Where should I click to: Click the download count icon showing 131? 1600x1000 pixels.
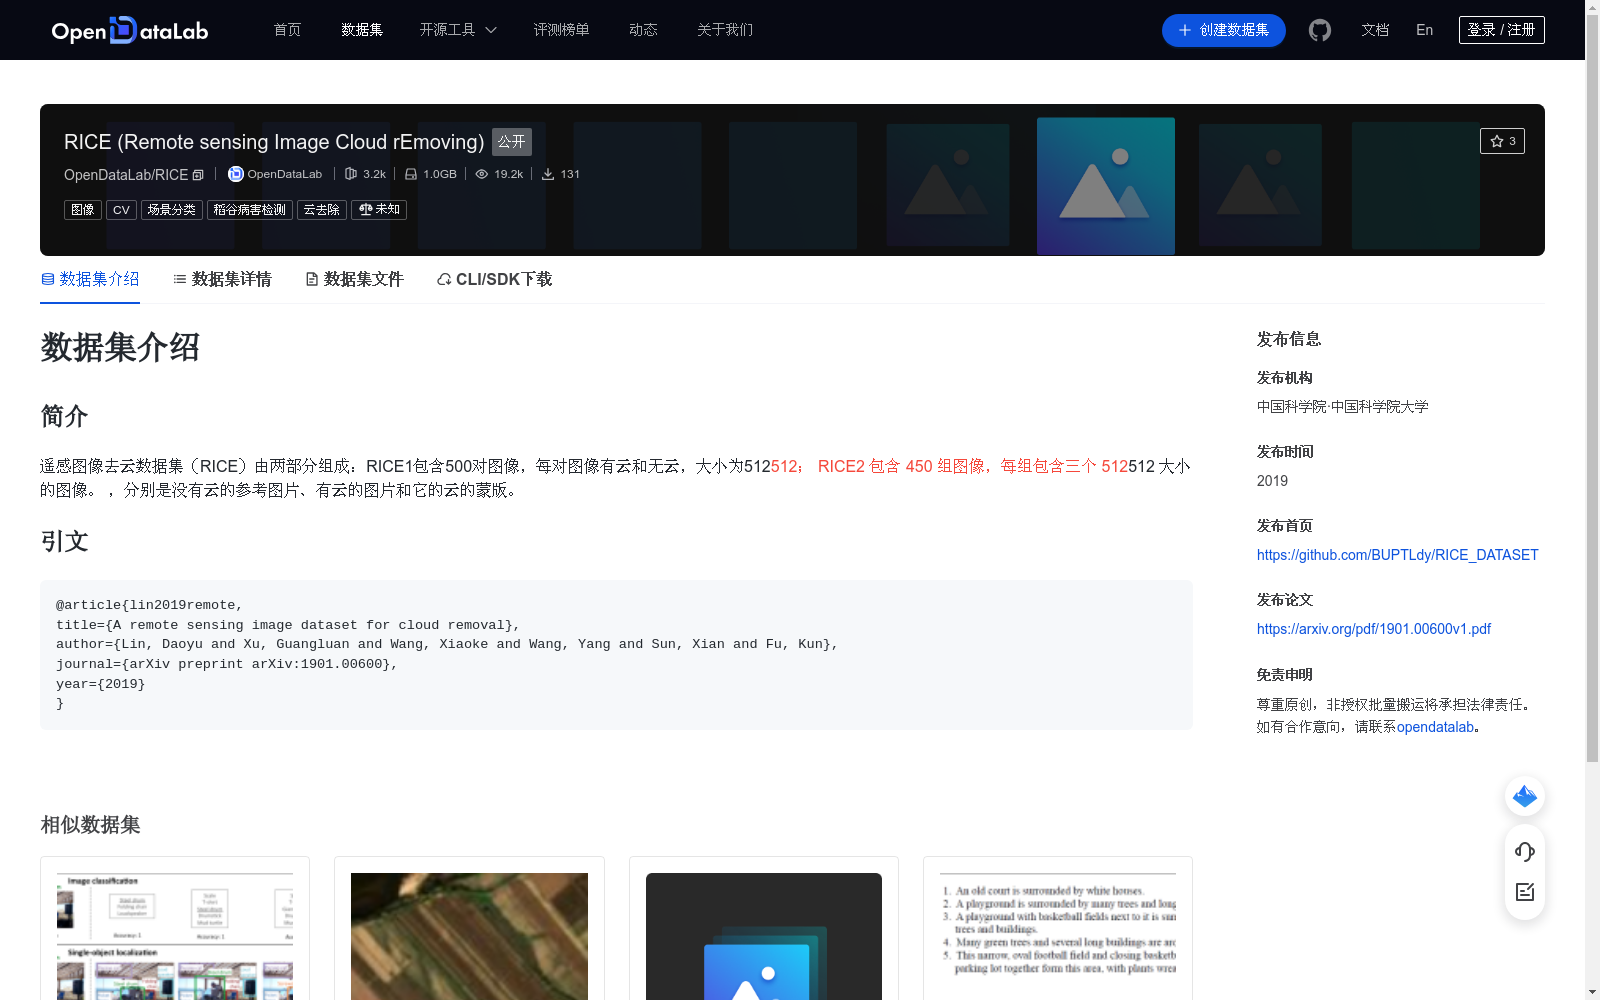pyautogui.click(x=548, y=174)
